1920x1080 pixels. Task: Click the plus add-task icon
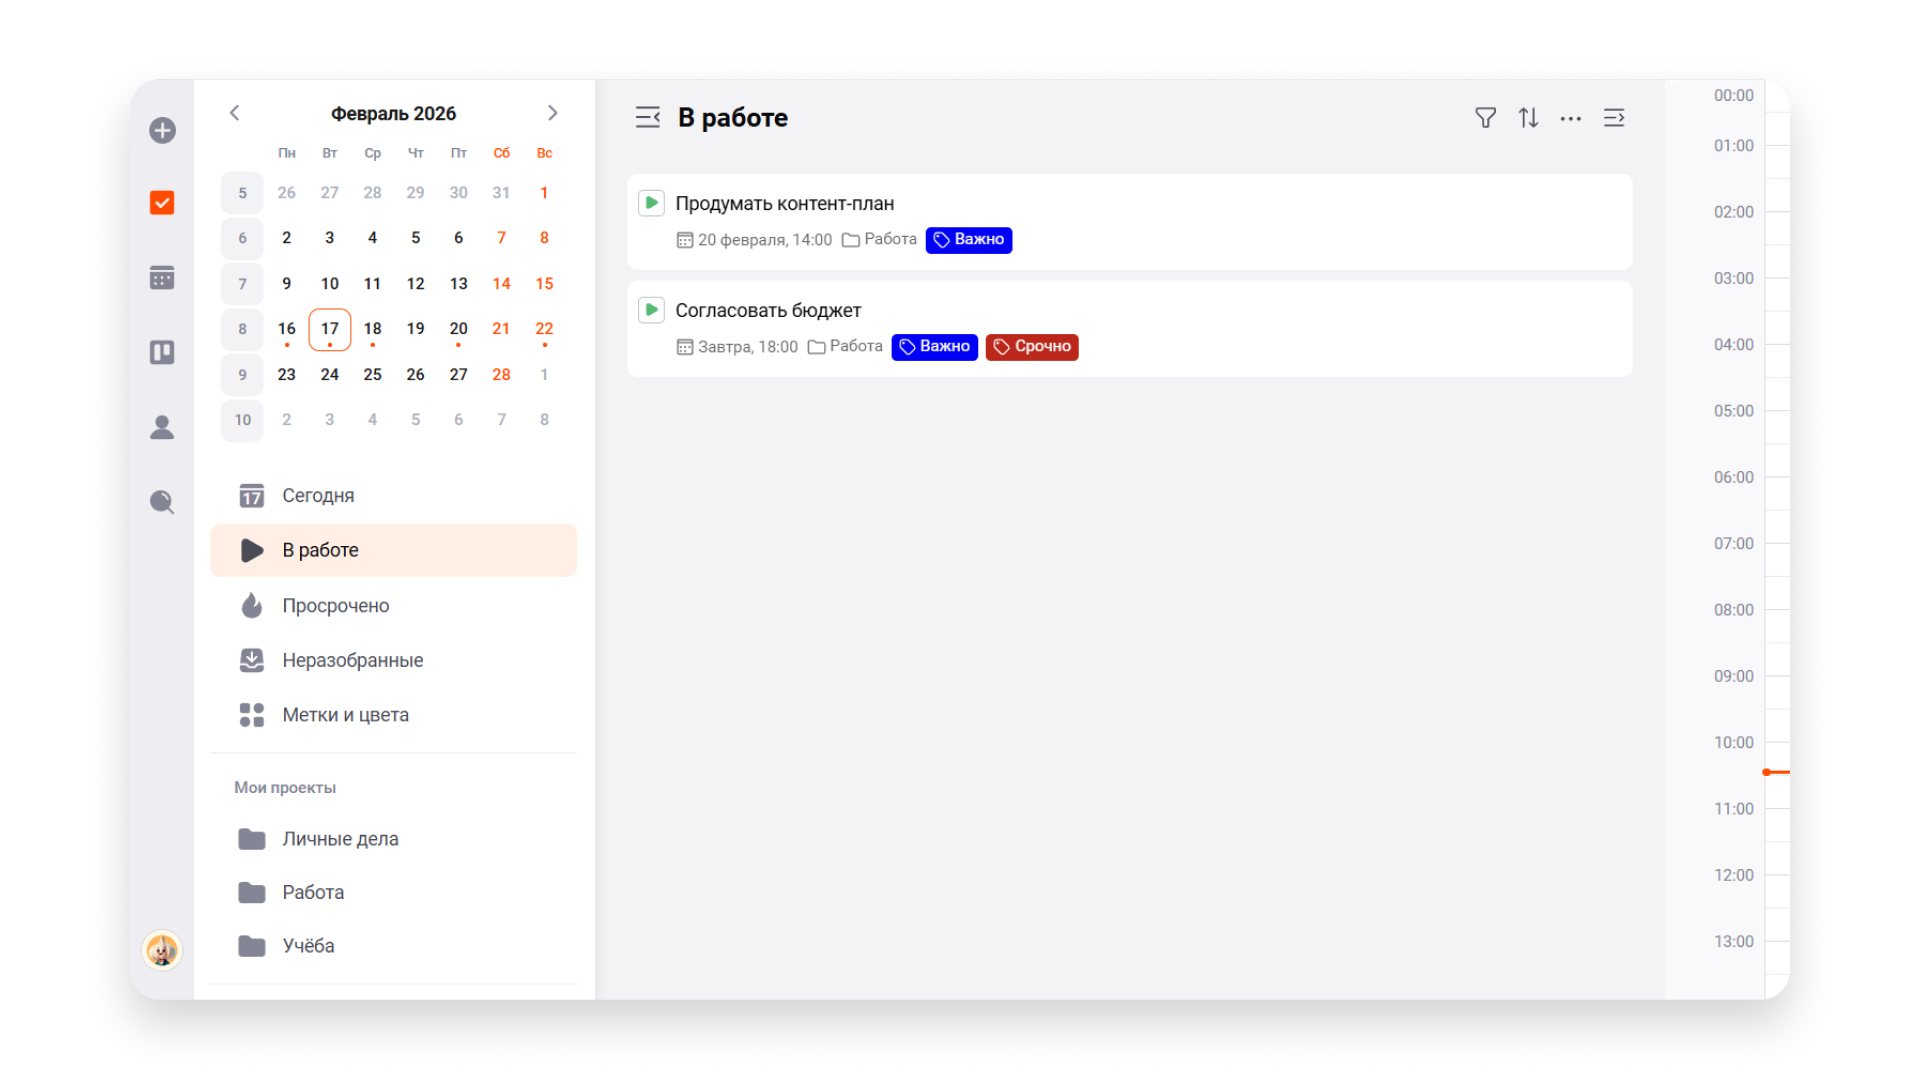tap(162, 130)
